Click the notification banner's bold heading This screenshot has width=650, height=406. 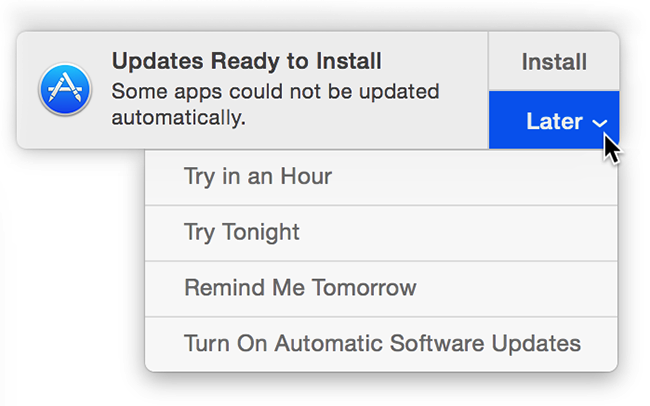tap(246, 61)
